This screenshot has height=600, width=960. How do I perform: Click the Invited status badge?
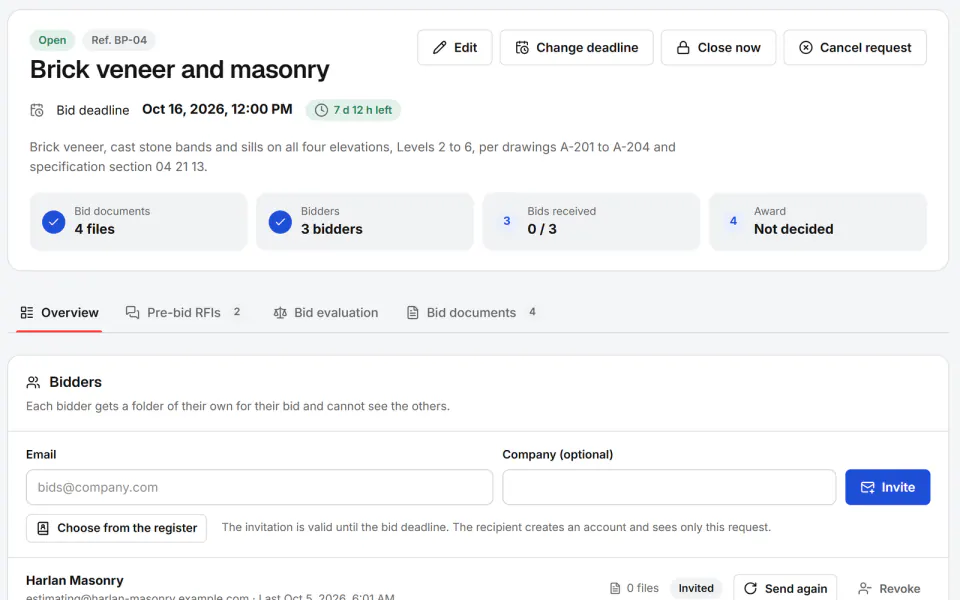tap(696, 588)
